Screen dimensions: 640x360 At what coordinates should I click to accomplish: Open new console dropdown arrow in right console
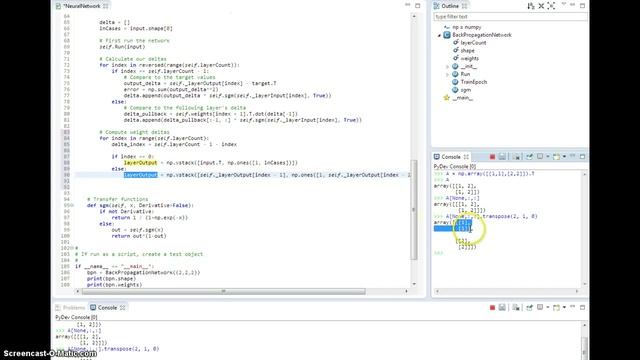point(564,157)
